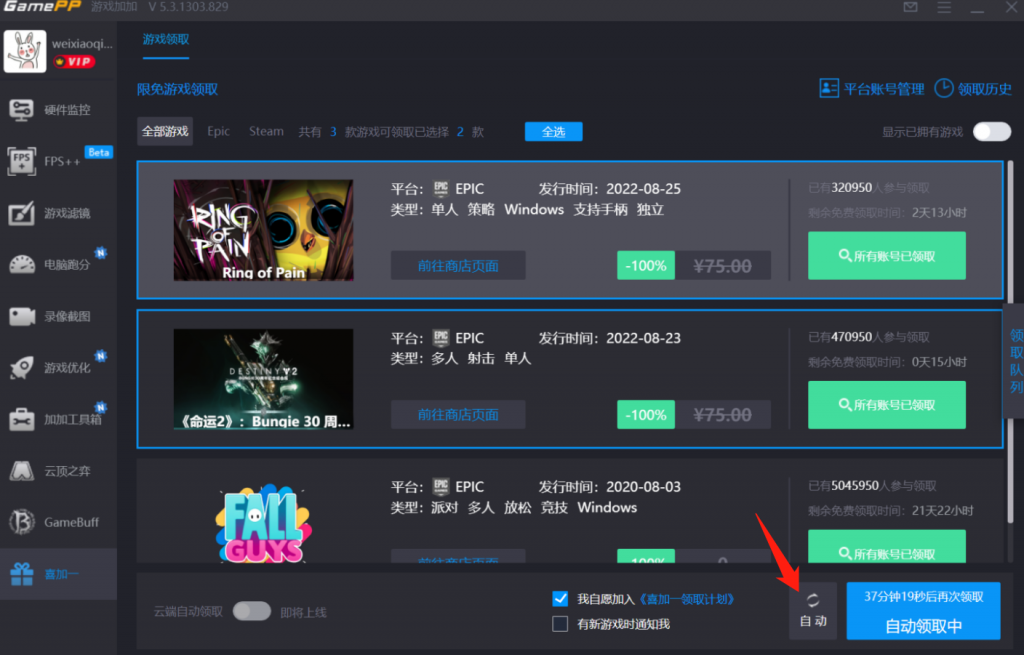Click the Ring of Pain game thumbnail
The width and height of the screenshot is (1024, 655).
(263, 231)
